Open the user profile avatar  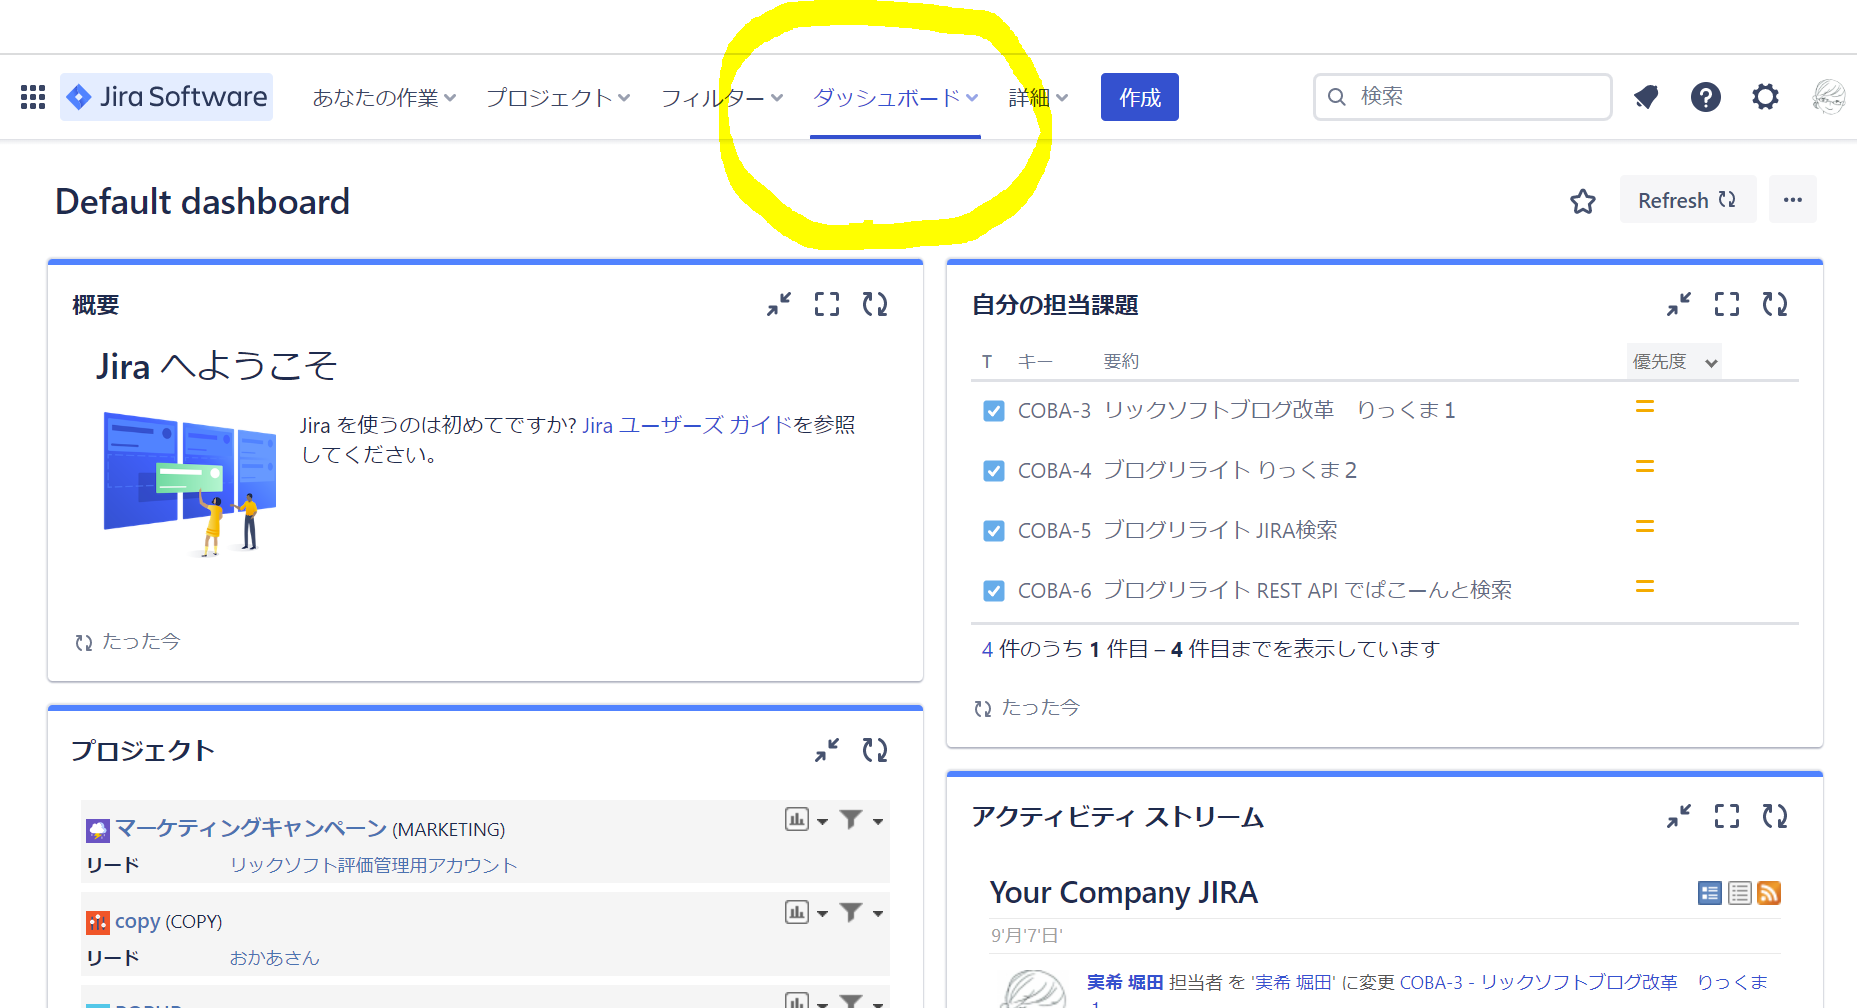1829,97
